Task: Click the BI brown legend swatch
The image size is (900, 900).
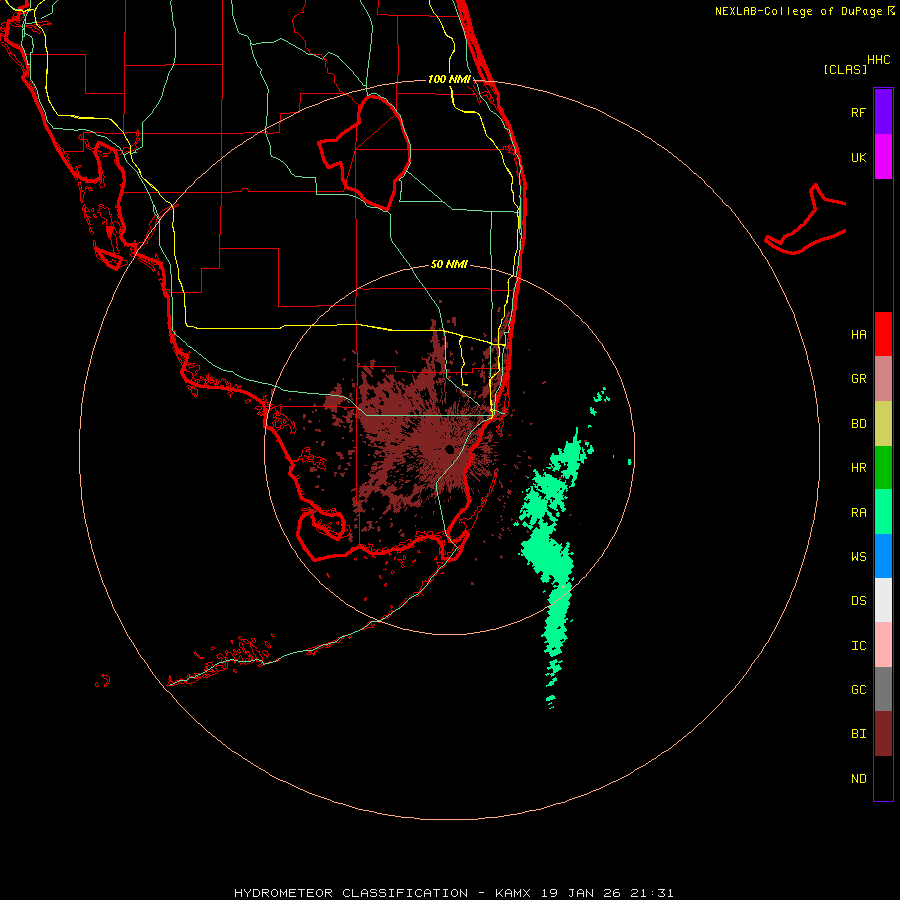Action: 883,734
